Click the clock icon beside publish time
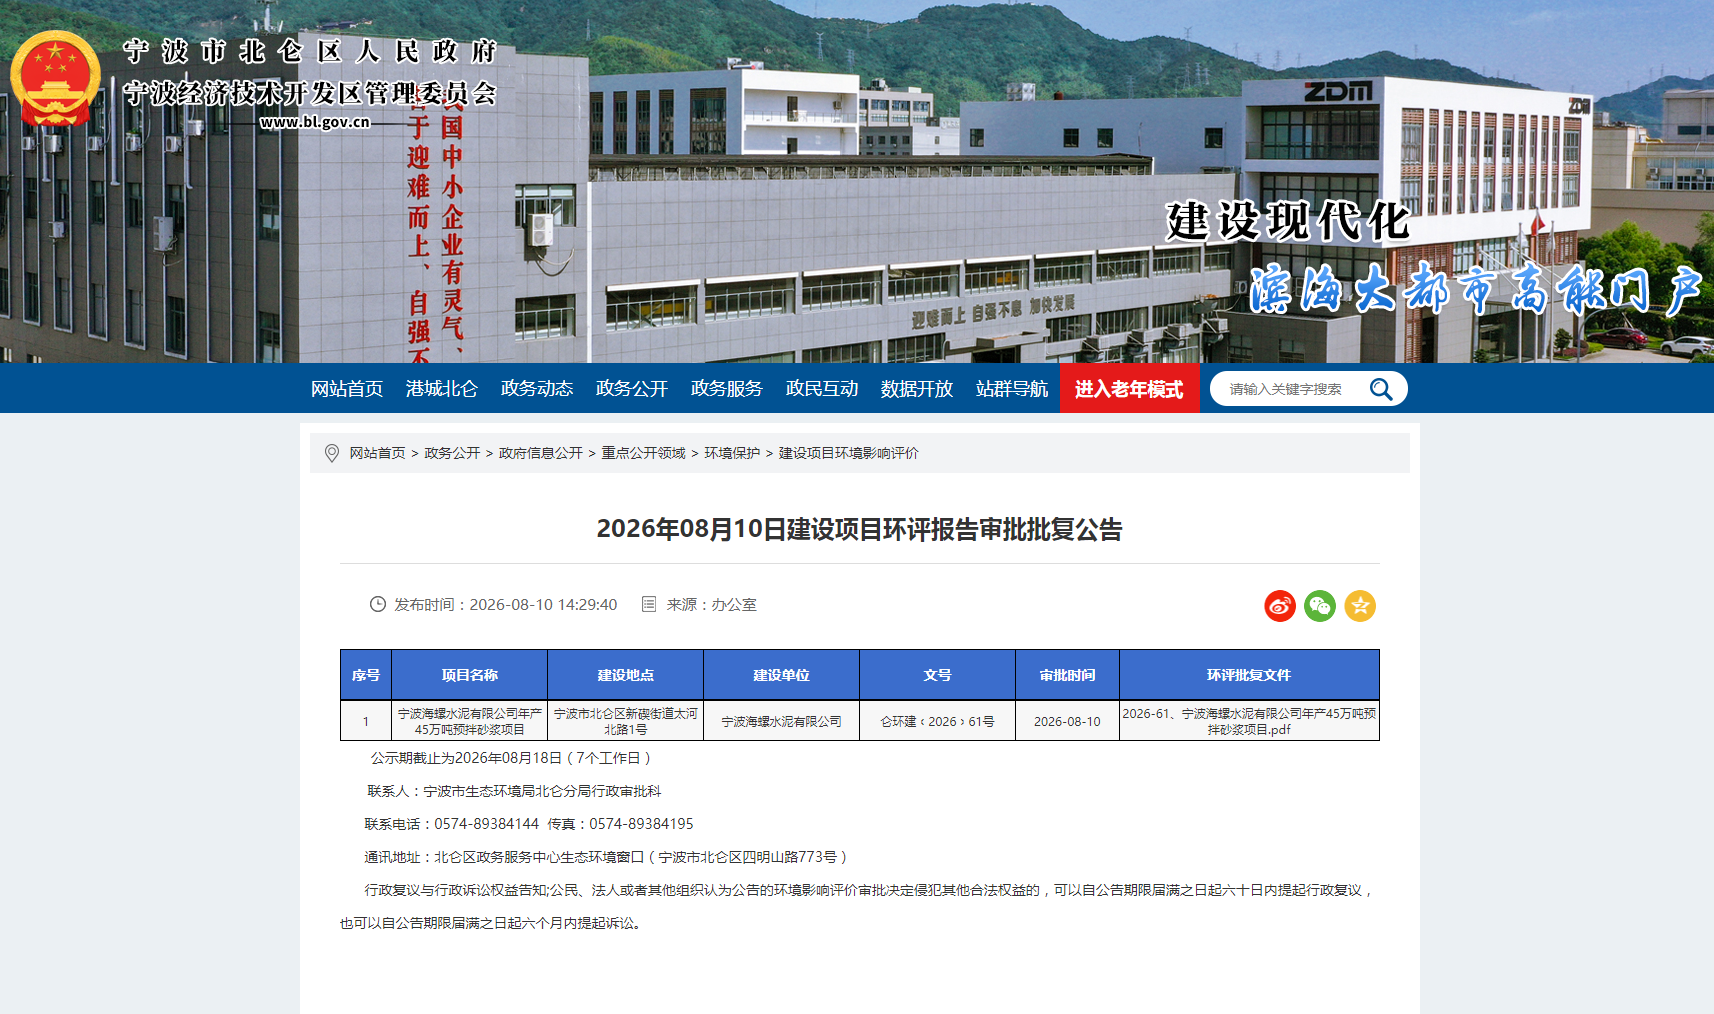Screen dimensions: 1714x1014 [x=378, y=604]
